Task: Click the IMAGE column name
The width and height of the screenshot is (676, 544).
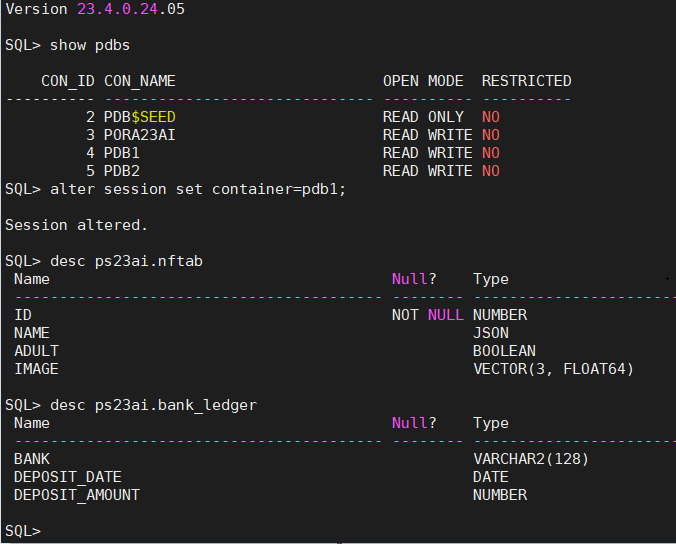Action: tap(36, 369)
